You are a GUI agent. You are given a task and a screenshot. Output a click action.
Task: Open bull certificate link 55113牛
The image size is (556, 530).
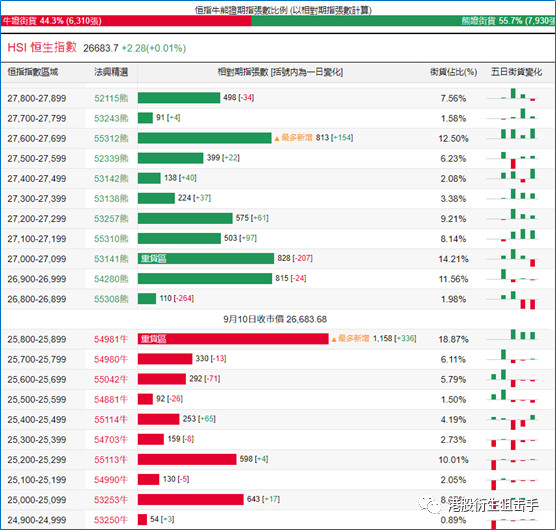coord(111,460)
